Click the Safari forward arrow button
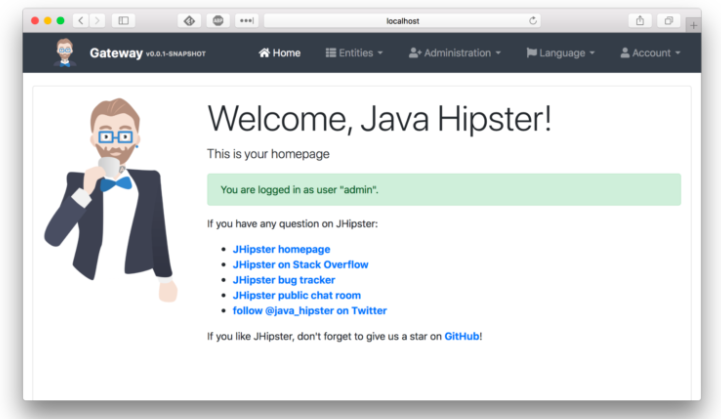The height and width of the screenshot is (419, 721). pyautogui.click(x=97, y=20)
